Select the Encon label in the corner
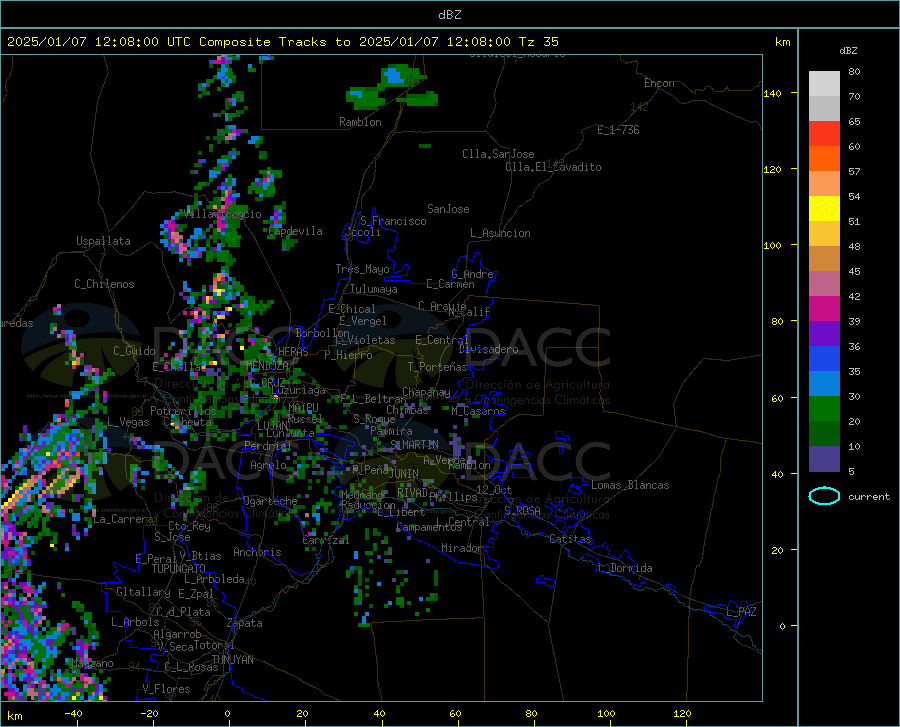900x727 pixels. [x=659, y=83]
